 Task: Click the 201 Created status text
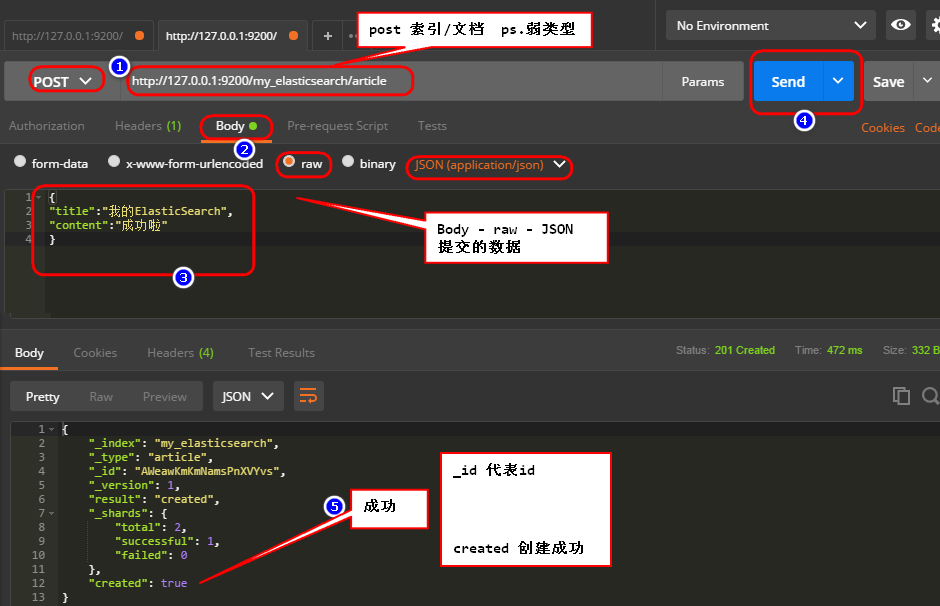tap(745, 350)
